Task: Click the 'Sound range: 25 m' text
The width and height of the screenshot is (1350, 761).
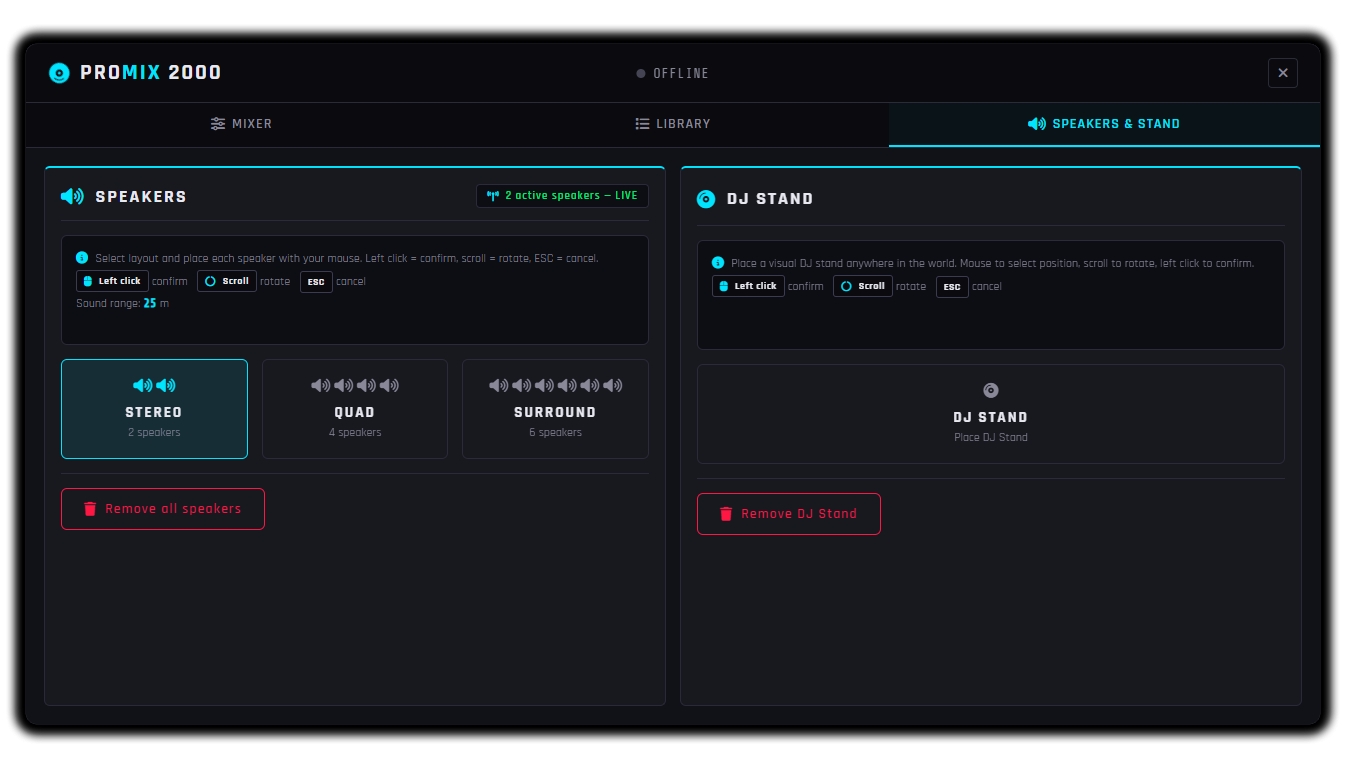Action: [123, 303]
